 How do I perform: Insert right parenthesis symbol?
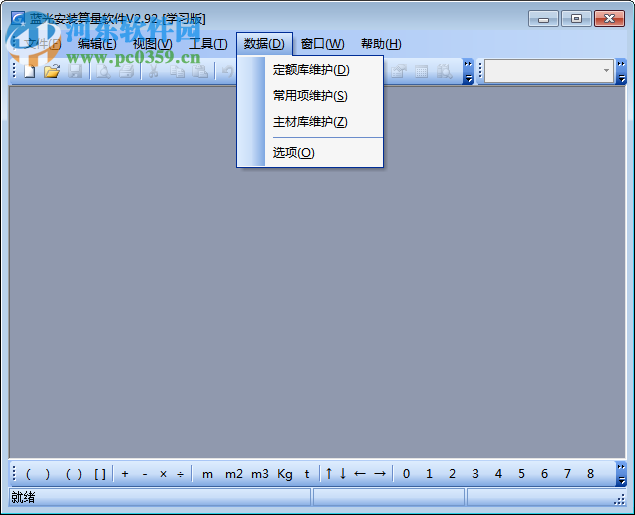point(48,474)
